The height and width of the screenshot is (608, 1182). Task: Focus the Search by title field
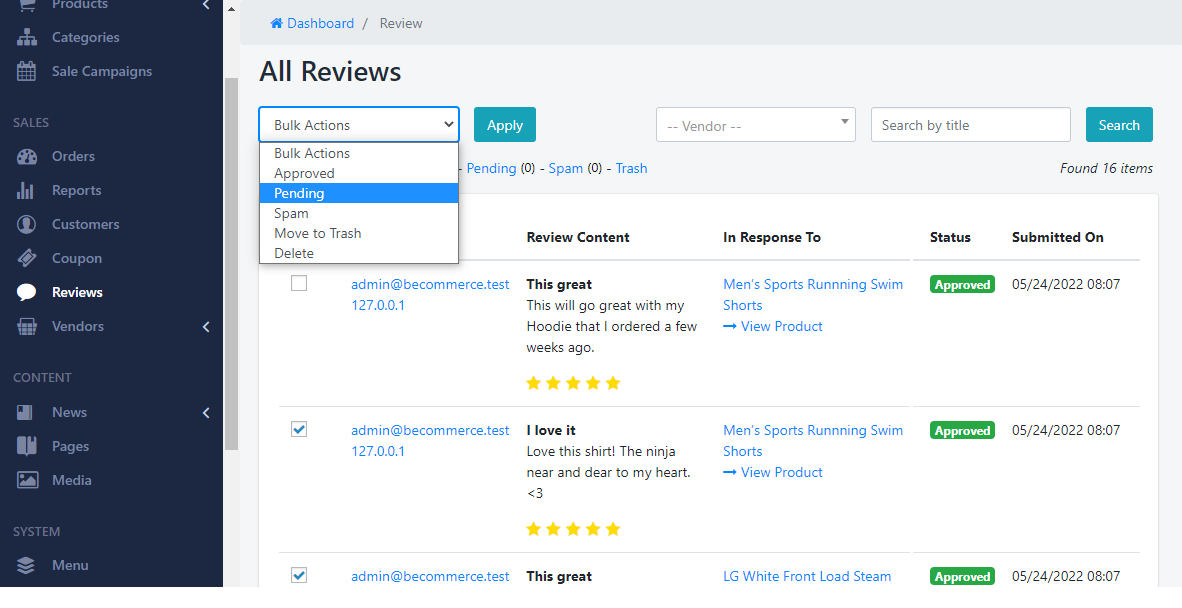coord(970,125)
